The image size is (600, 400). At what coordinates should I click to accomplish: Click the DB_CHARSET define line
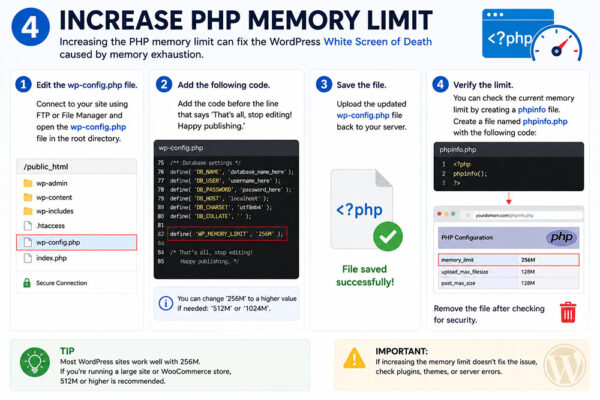tap(221, 207)
